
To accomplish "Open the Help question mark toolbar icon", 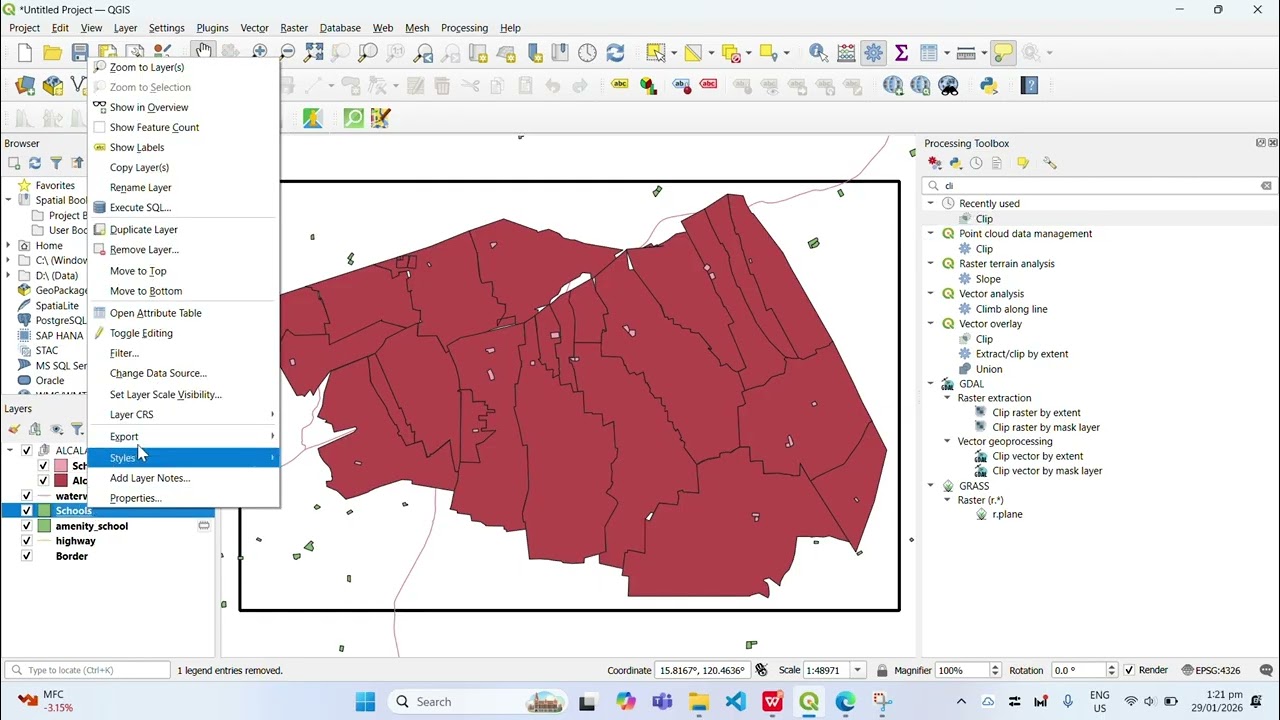I will [x=1029, y=86].
